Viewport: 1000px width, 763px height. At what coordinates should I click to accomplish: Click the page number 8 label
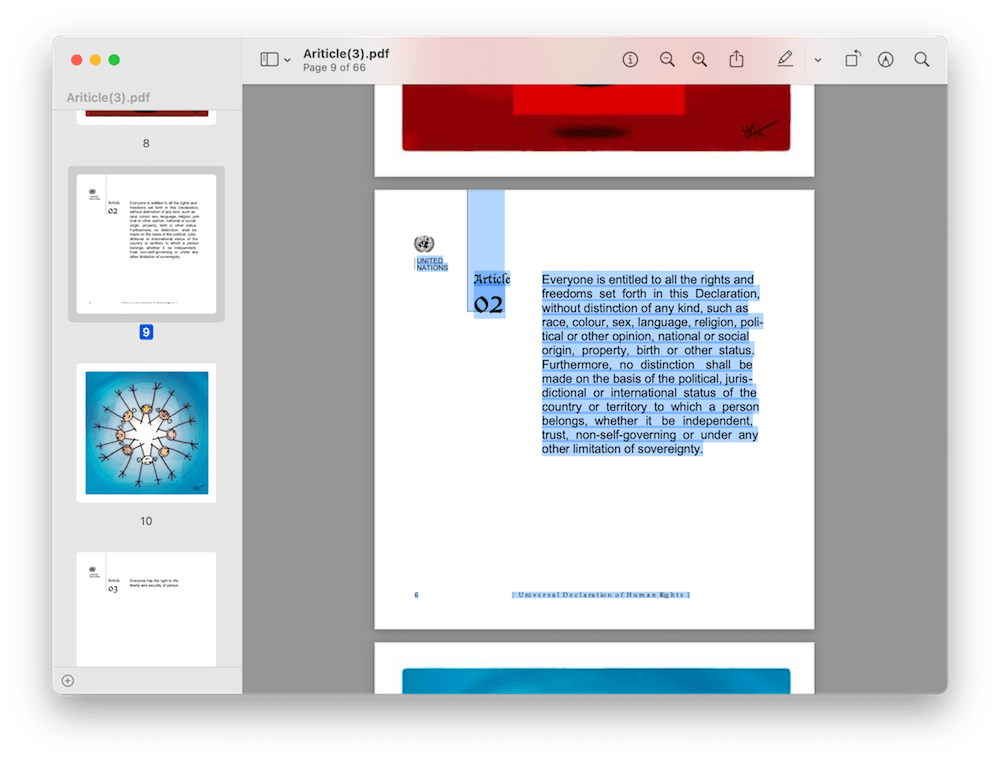click(146, 144)
